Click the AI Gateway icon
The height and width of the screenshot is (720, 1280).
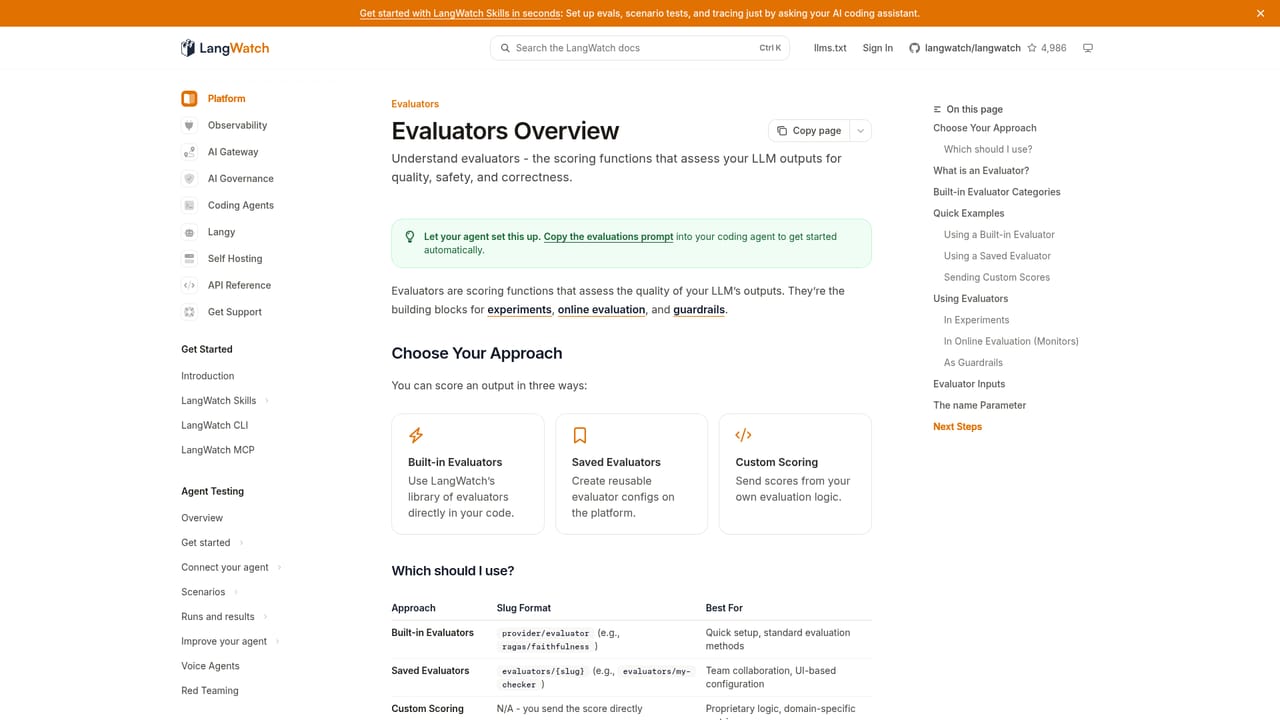click(x=189, y=152)
